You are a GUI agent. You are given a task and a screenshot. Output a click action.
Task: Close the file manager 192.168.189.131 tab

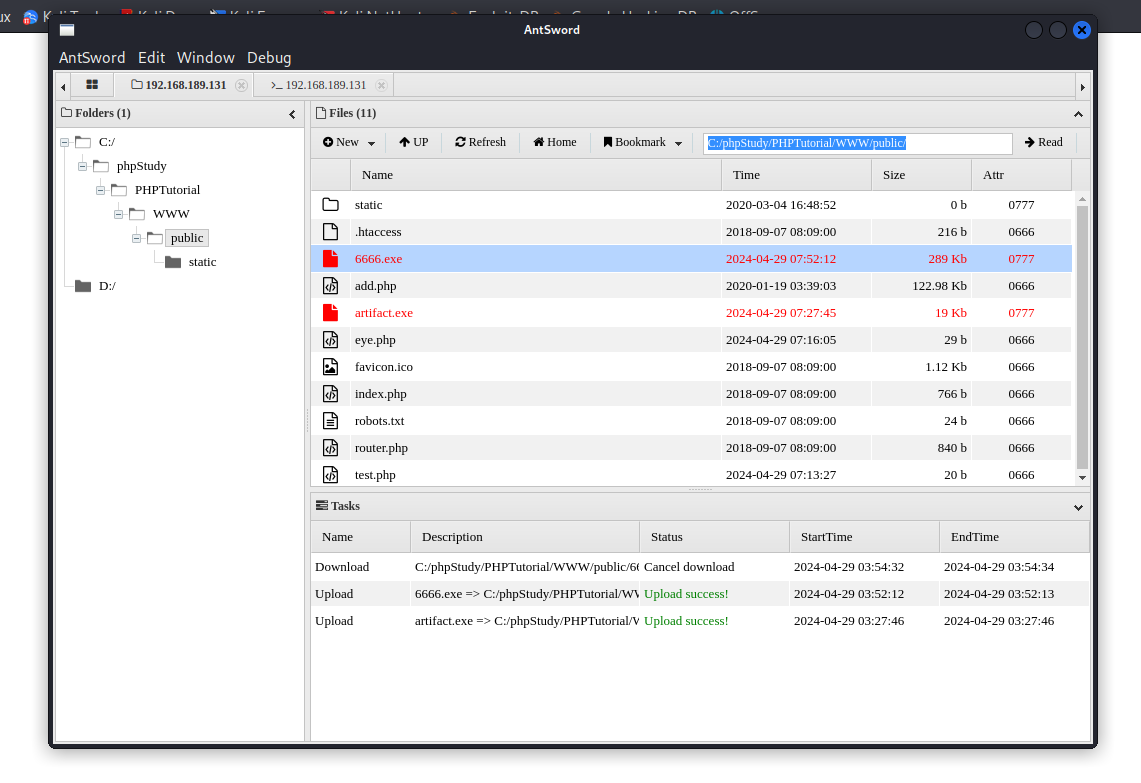pos(242,85)
